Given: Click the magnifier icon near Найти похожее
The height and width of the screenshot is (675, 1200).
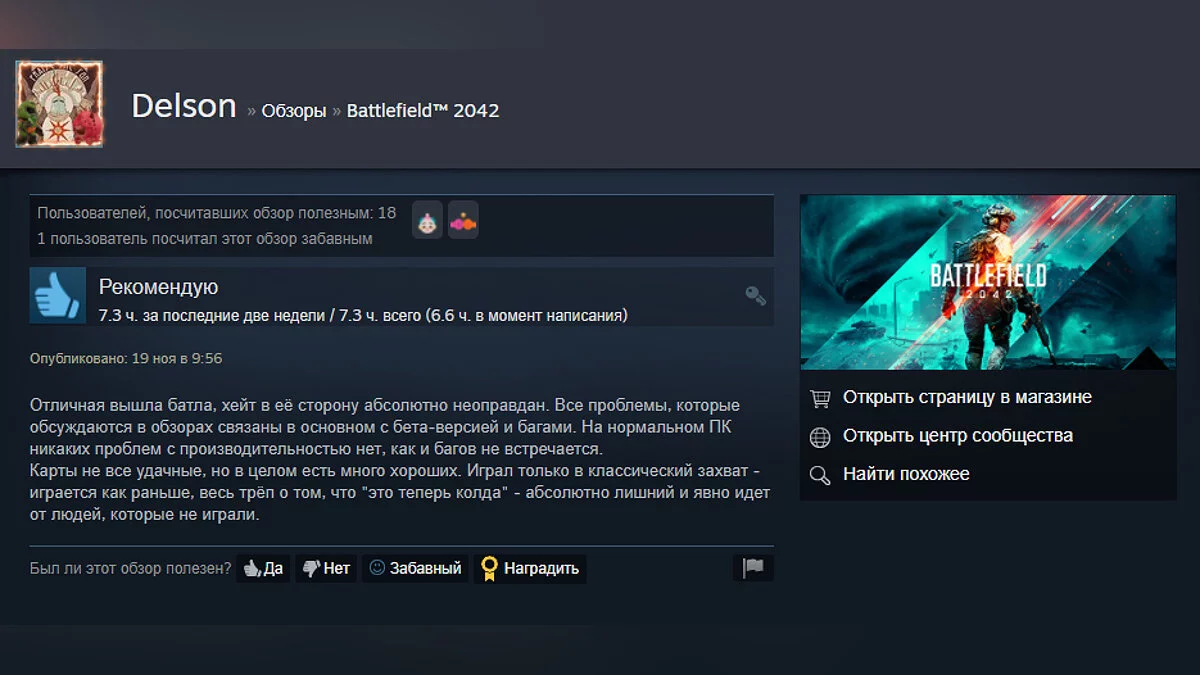Looking at the screenshot, I should pyautogui.click(x=820, y=475).
